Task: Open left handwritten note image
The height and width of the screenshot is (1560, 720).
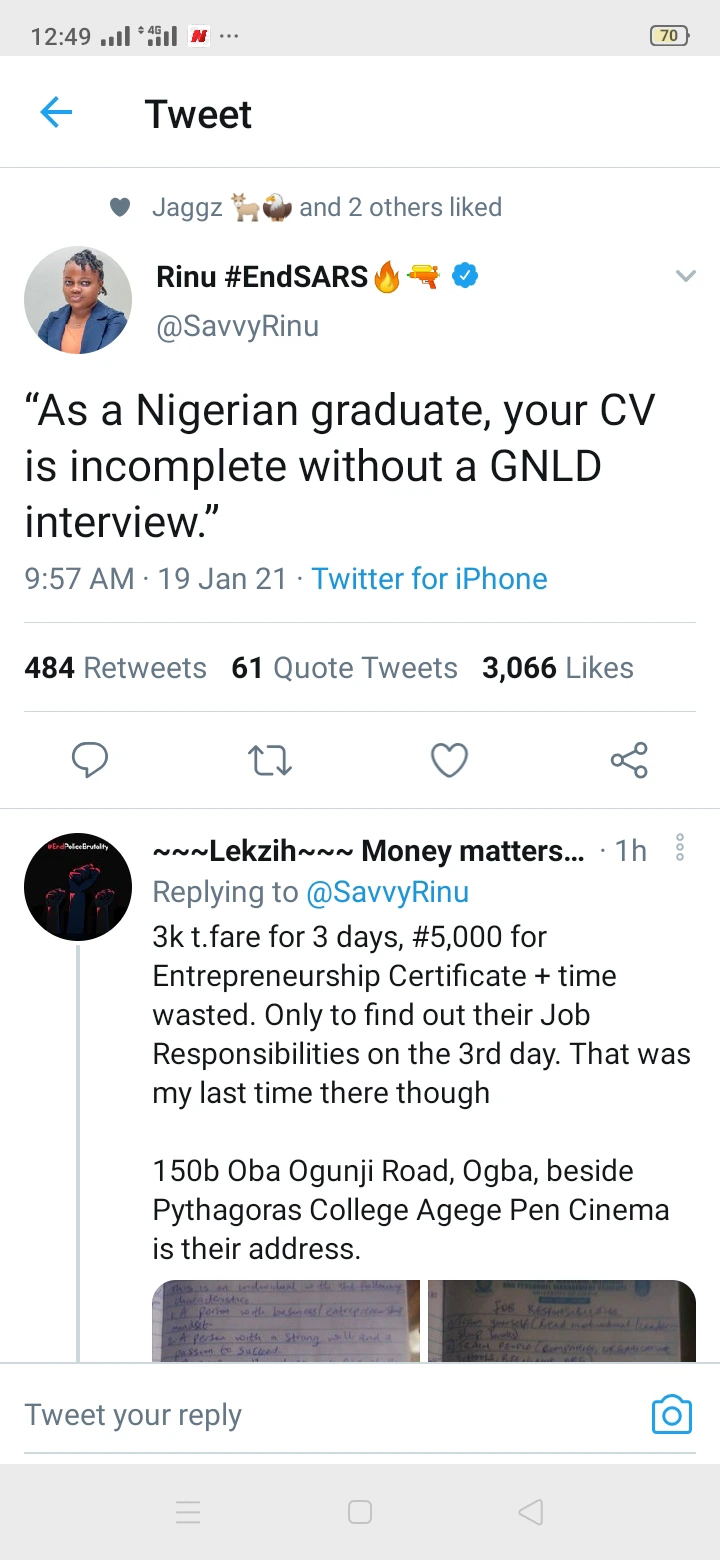Action: [x=286, y=1321]
